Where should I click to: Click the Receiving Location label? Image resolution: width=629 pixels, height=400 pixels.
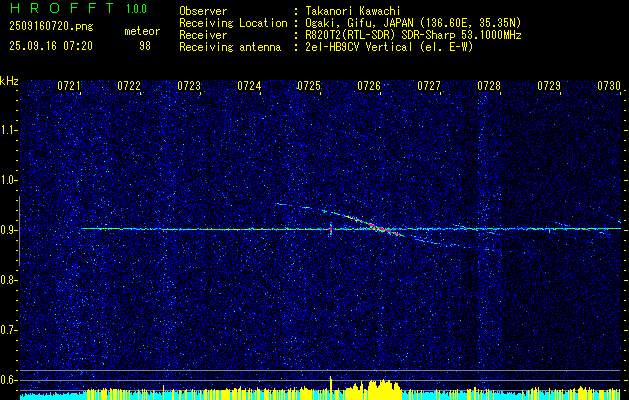point(233,23)
